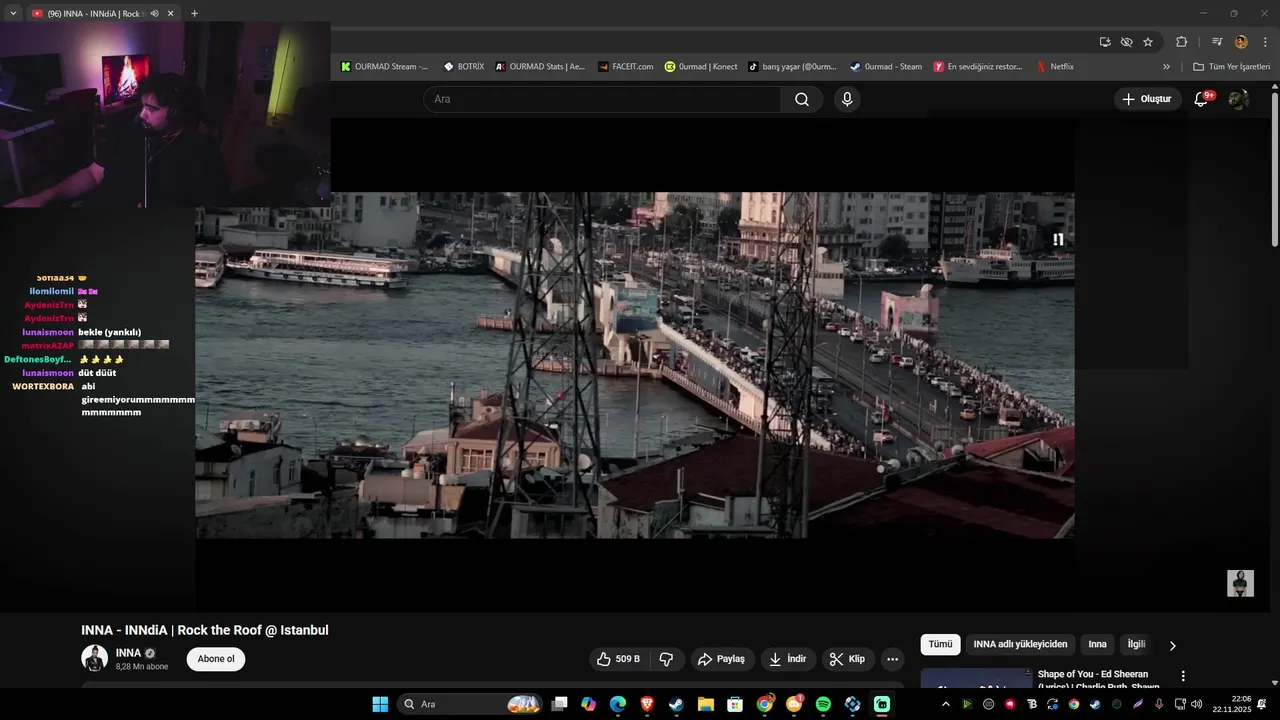Open Copilot from the taskbar
Viewport: 1280px width, 720px height.
[x=588, y=704]
